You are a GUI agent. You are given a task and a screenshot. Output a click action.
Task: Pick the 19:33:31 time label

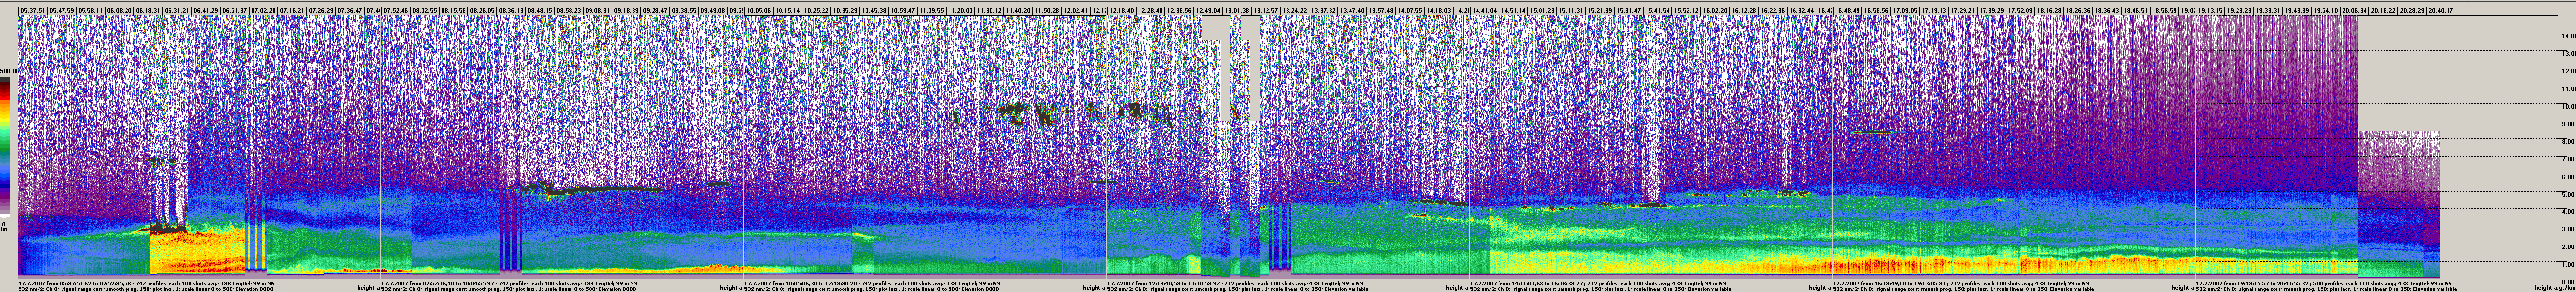click(x=2268, y=10)
